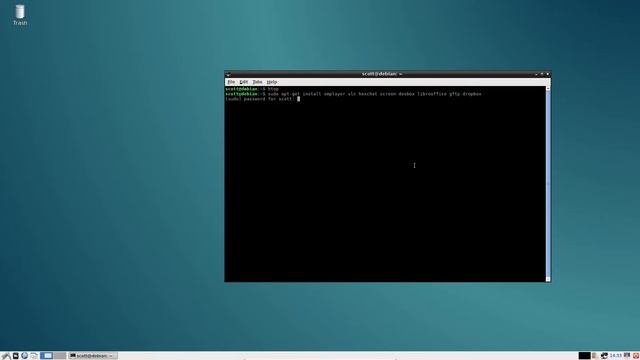
Task: Open the File menu in the terminal
Action: click(x=231, y=82)
